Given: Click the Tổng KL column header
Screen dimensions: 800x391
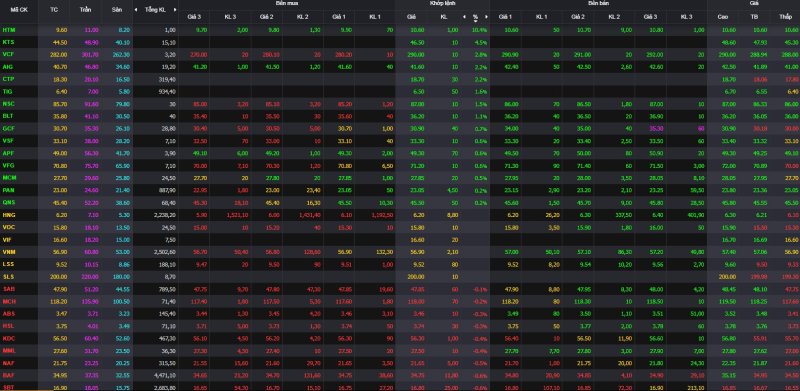Looking at the screenshot, I should [x=155, y=10].
